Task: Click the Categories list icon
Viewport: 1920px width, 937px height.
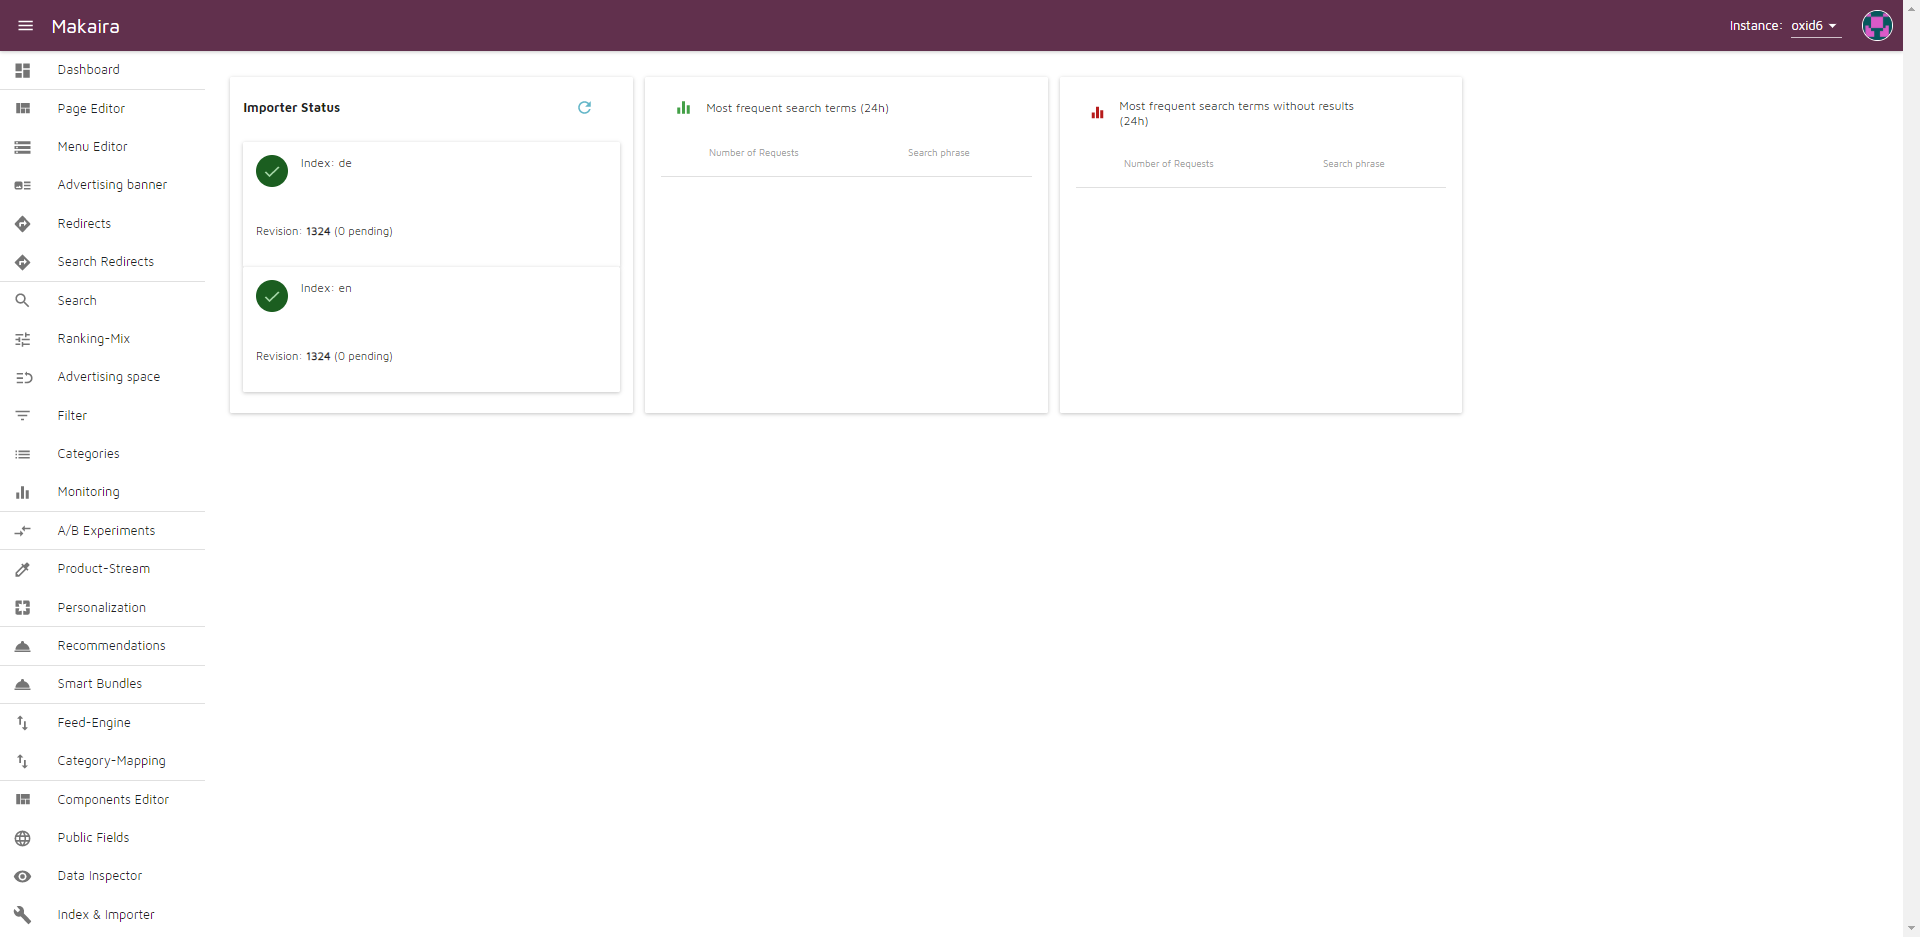Action: [23, 454]
